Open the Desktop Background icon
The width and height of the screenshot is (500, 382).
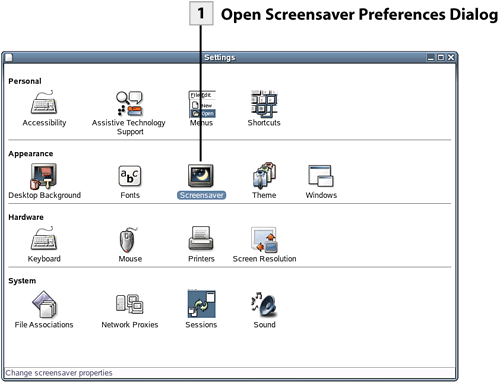pos(44,176)
